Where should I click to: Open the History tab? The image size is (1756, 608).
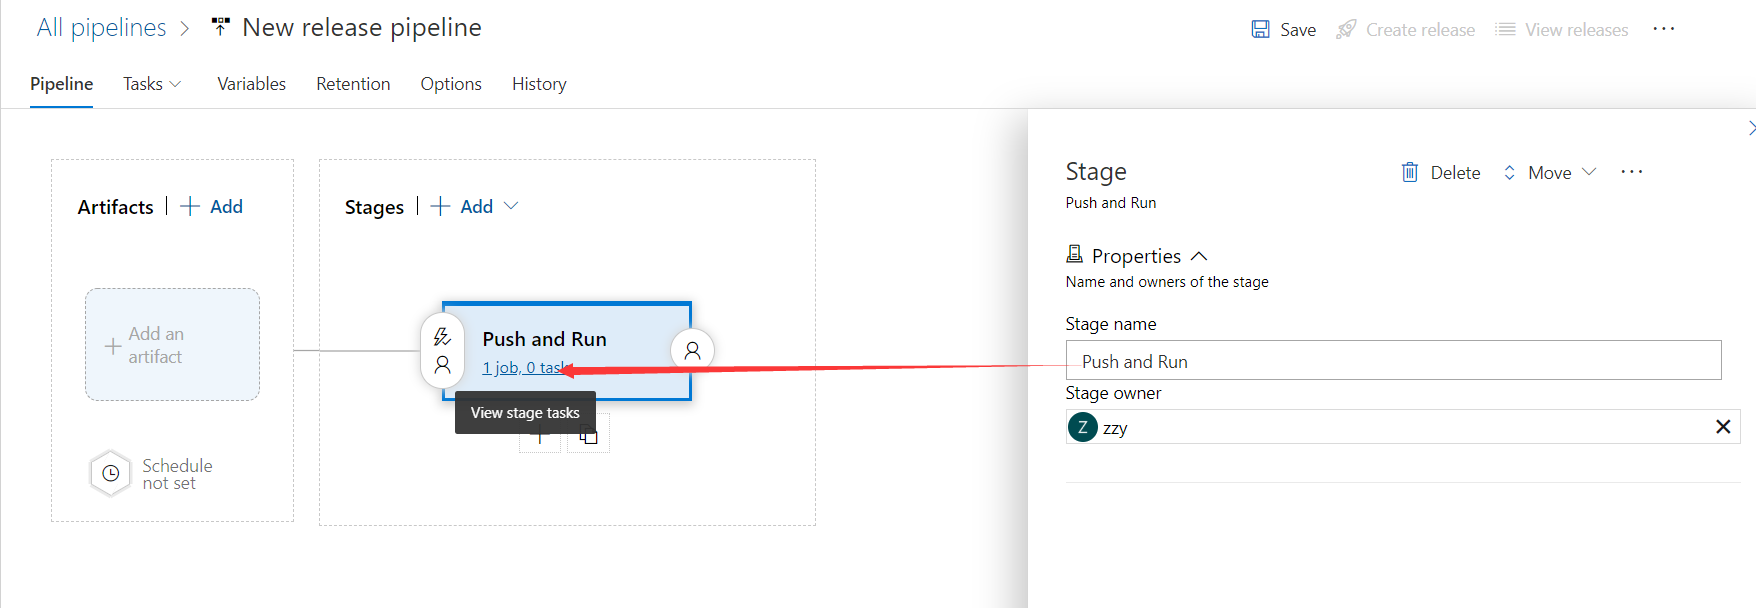539,84
